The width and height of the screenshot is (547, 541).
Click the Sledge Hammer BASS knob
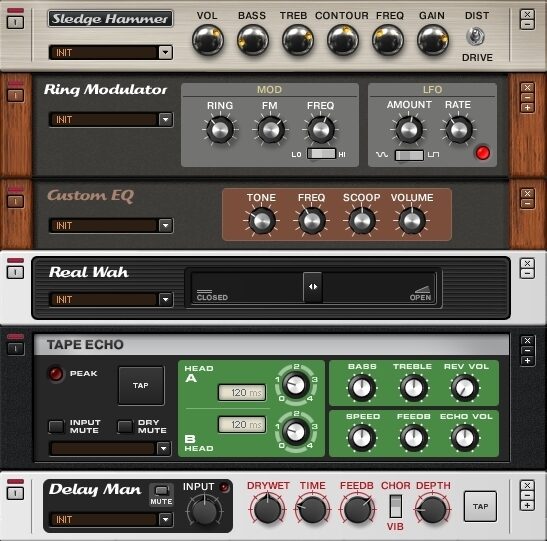(x=253, y=40)
